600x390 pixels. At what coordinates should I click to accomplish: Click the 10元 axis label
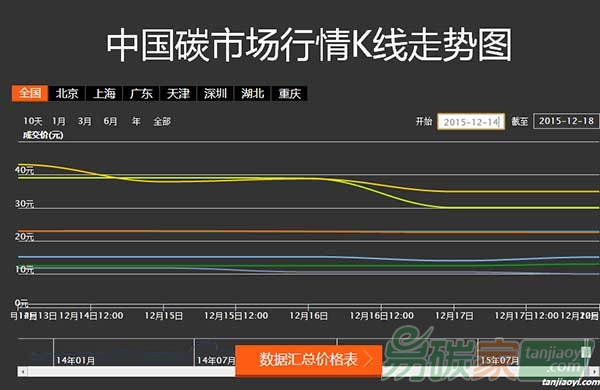click(x=24, y=269)
